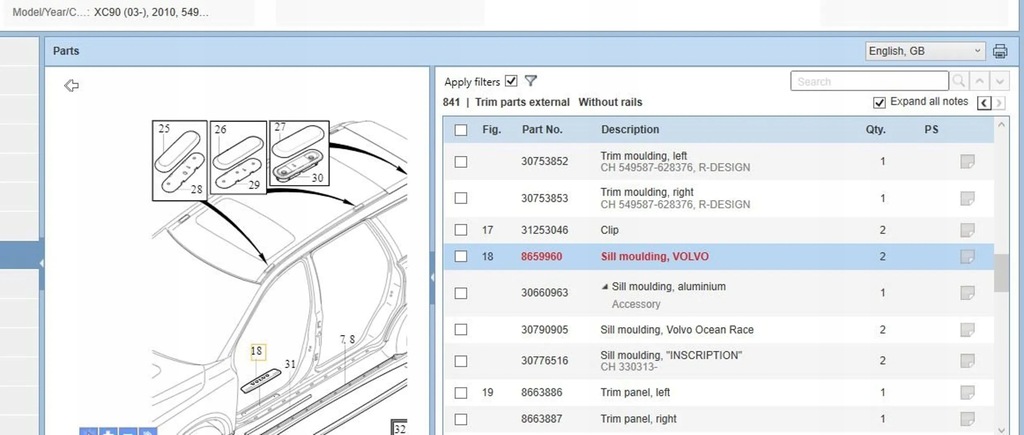Click part number 8659960
Viewport: 1024px width, 435px height.
pos(541,257)
